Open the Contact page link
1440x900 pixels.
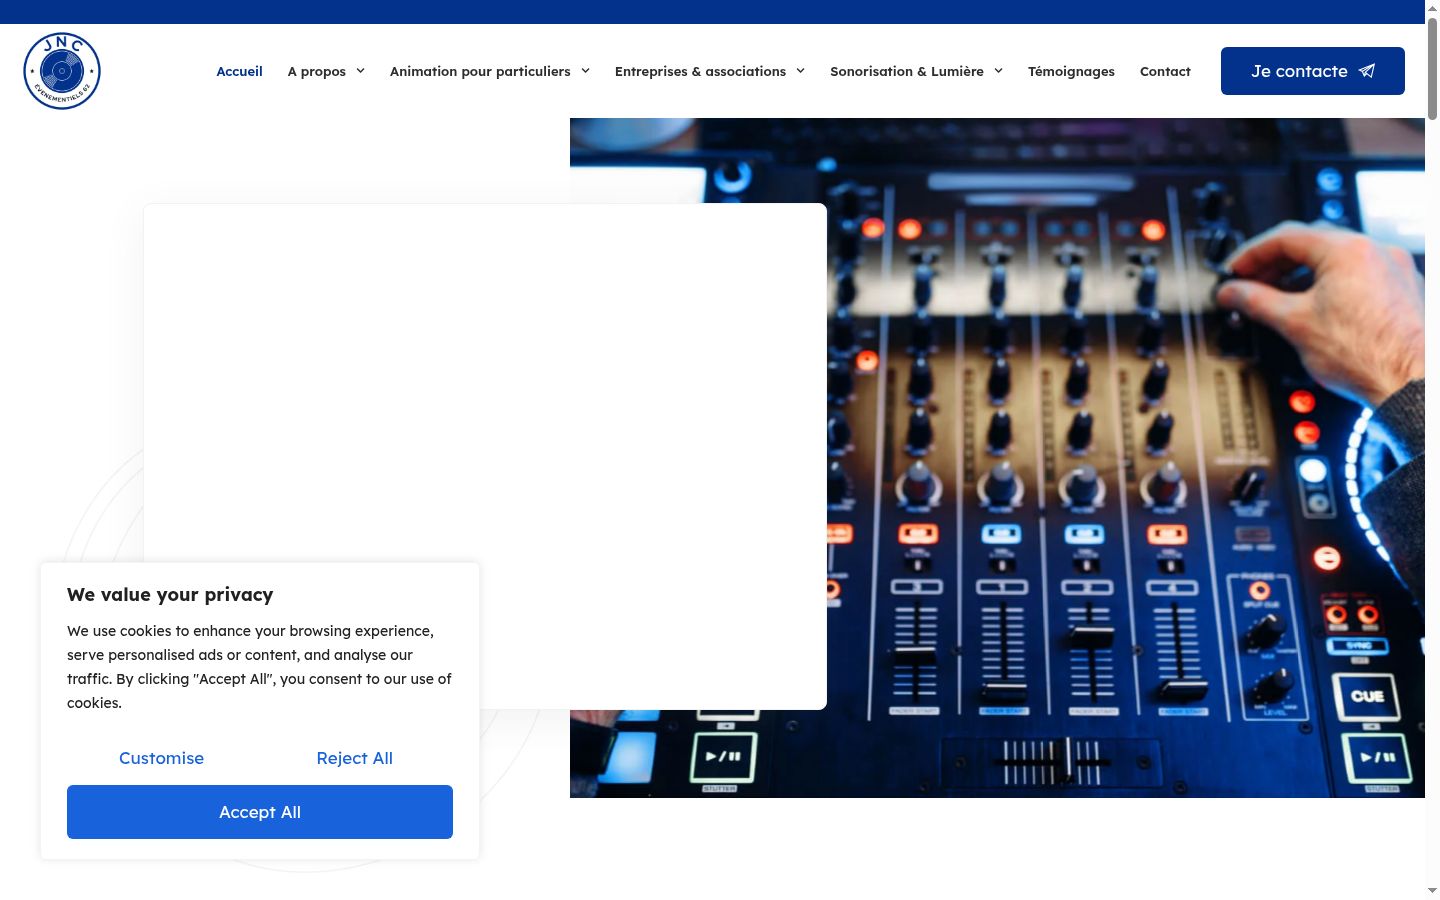[1165, 71]
